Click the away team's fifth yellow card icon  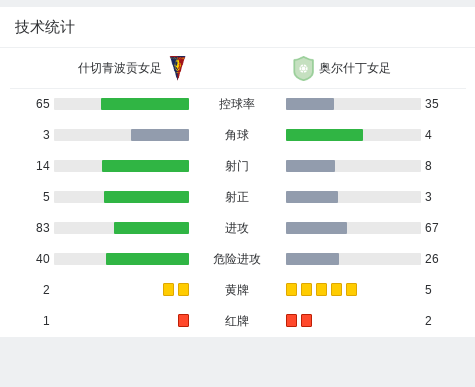351,289
